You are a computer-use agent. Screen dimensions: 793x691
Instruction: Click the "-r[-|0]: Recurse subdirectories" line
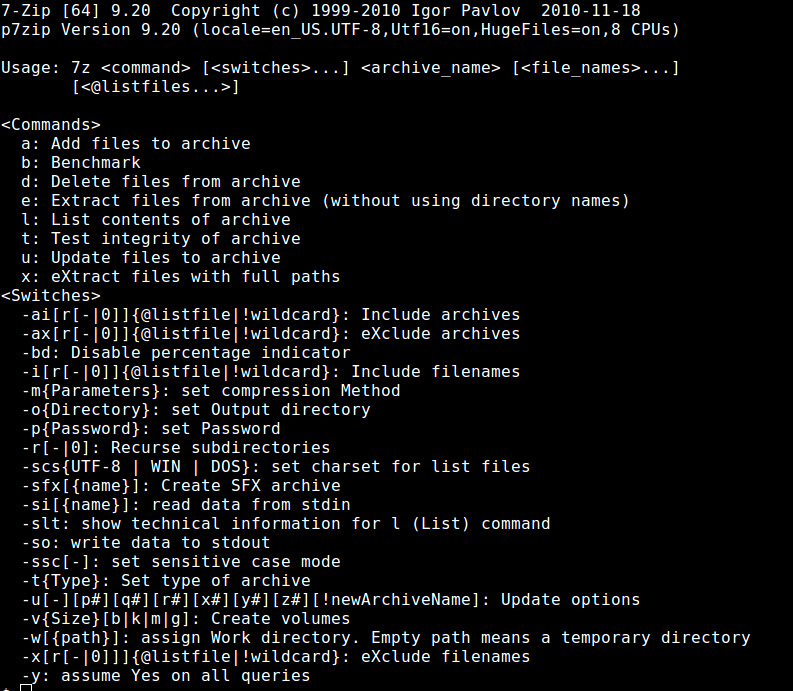(175, 448)
